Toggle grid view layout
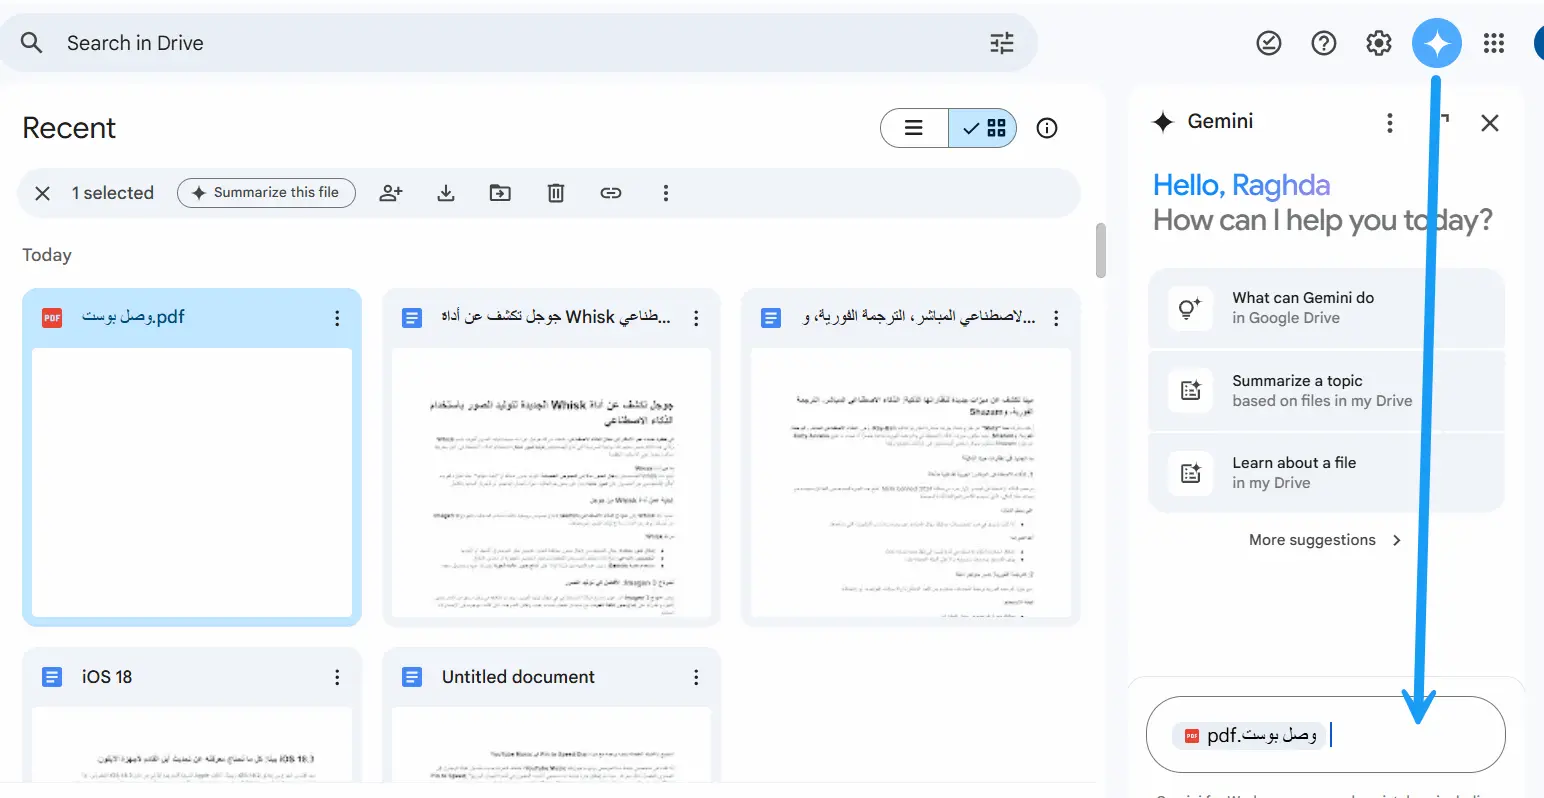The height and width of the screenshot is (798, 1544). (983, 128)
